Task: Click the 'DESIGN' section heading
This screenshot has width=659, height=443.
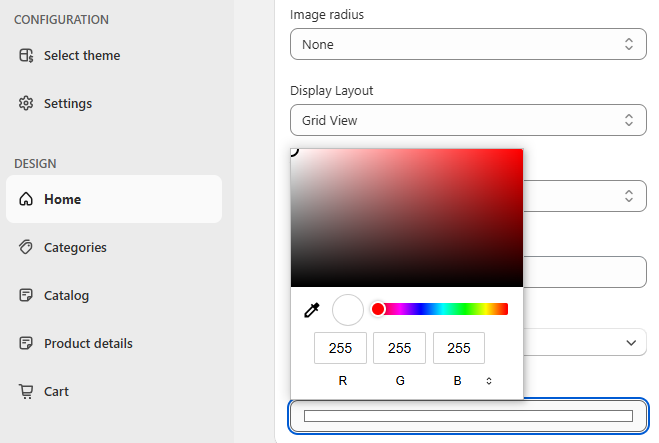Action: coord(35,163)
